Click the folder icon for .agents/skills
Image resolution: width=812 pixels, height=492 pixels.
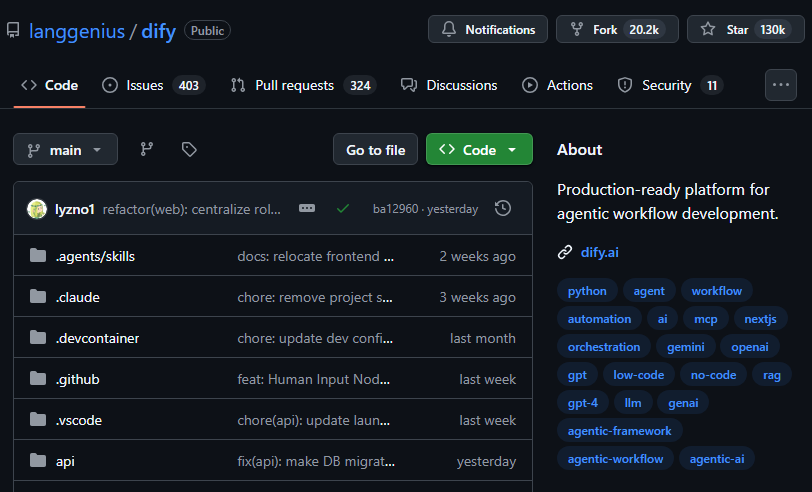38,255
